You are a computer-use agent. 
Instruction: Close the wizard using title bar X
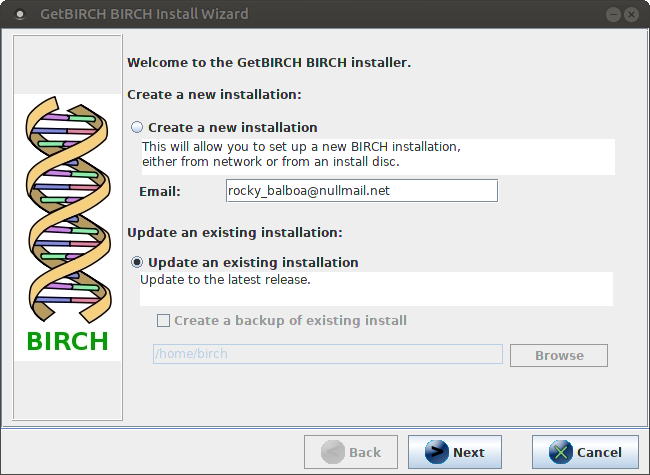coord(631,15)
